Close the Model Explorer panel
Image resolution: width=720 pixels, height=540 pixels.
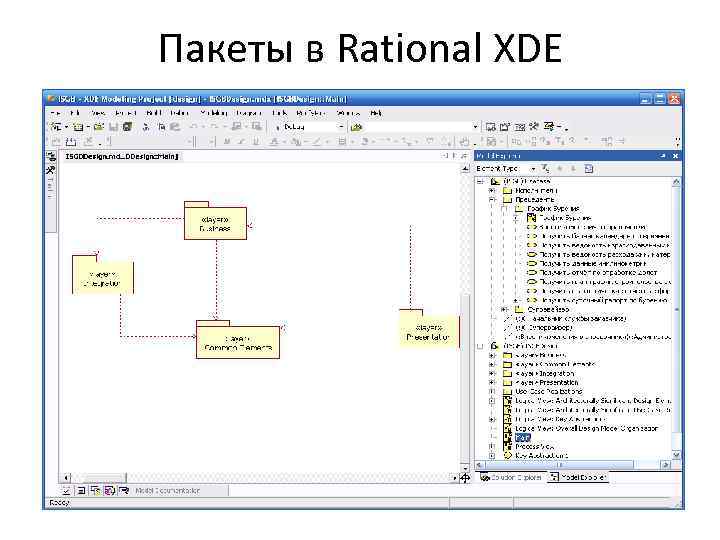pos(675,156)
